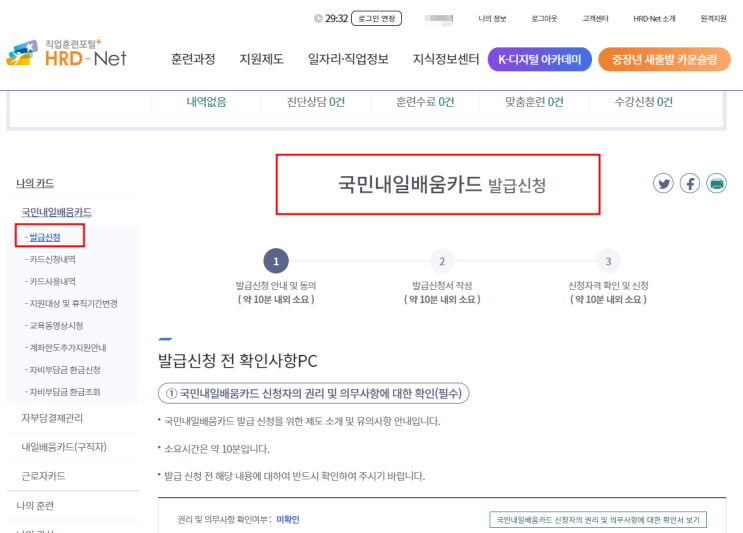This screenshot has height=533, width=743.
Task: Select 카드신청내역 in sidebar
Action: [52, 259]
